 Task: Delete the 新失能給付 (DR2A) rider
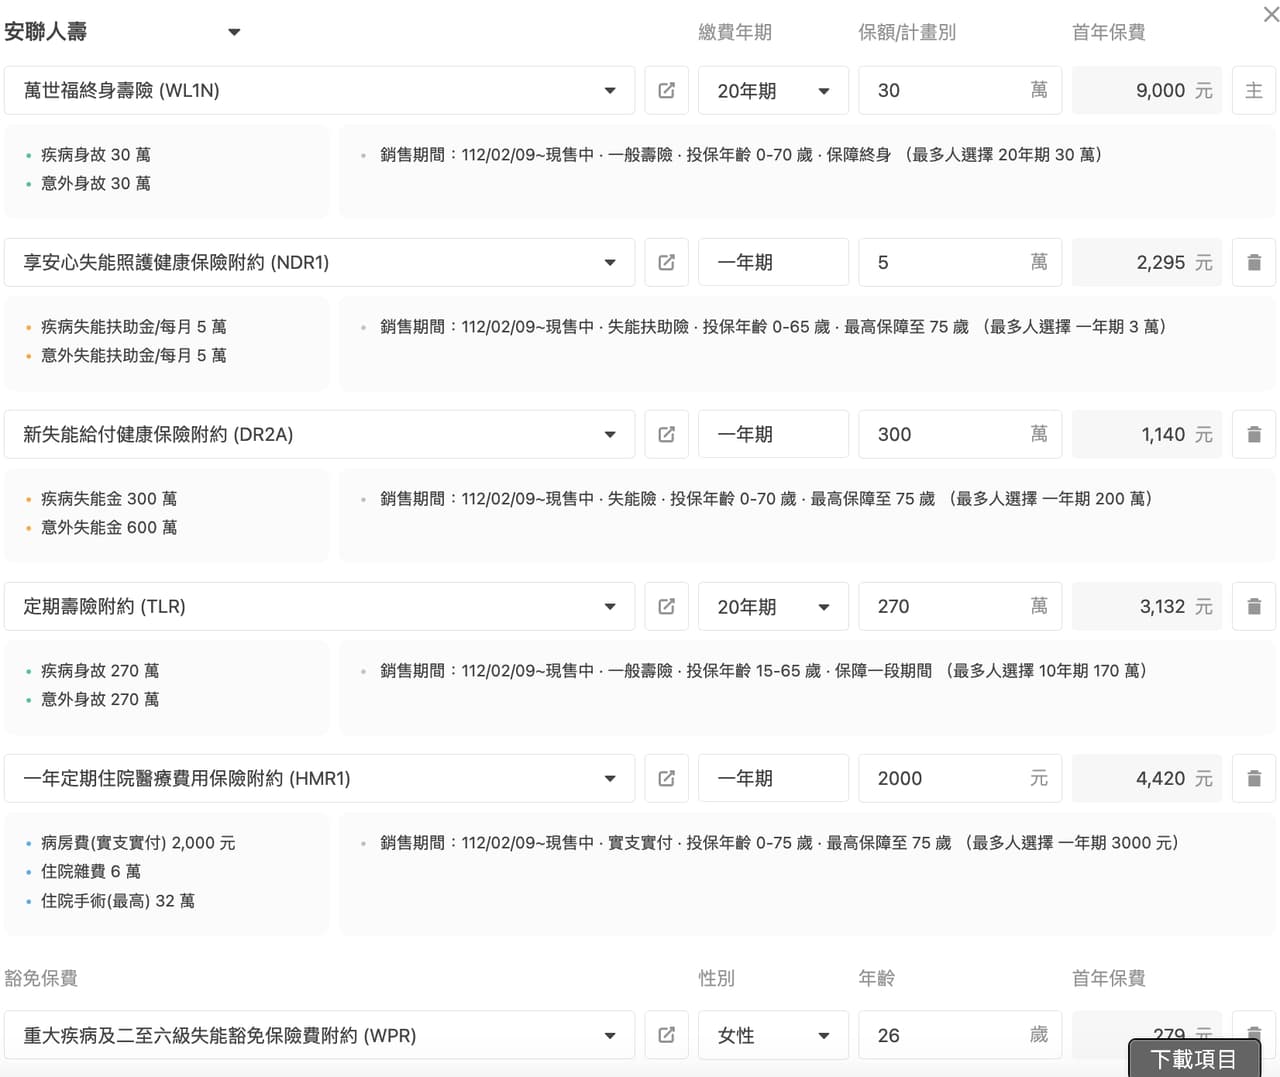point(1253,435)
